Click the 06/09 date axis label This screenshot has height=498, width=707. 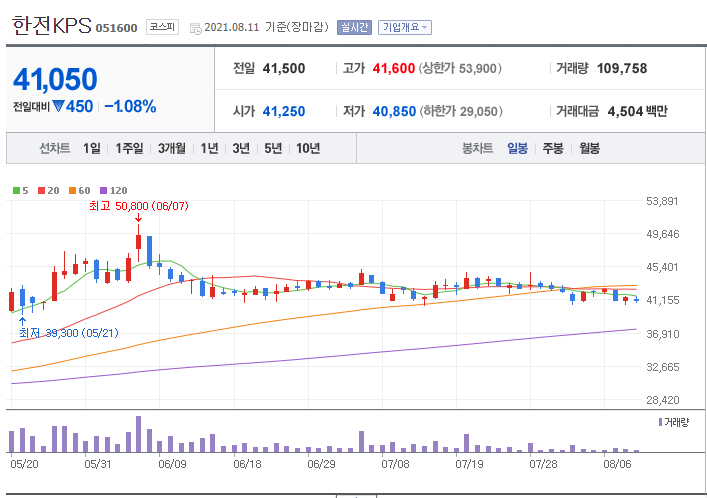pos(172,464)
